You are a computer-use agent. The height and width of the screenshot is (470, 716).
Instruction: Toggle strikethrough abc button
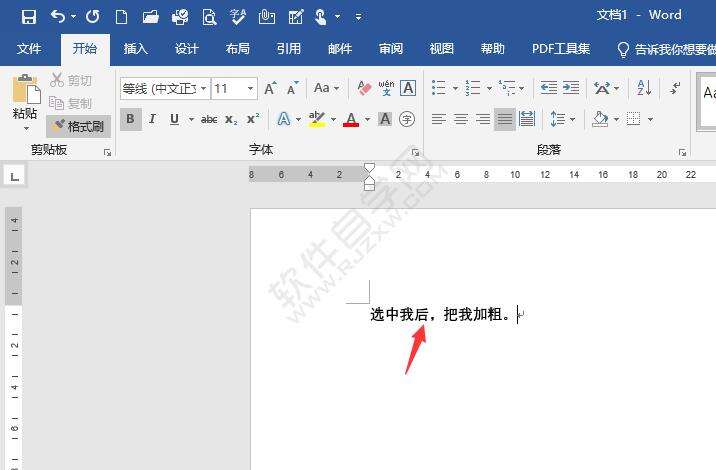coord(209,120)
